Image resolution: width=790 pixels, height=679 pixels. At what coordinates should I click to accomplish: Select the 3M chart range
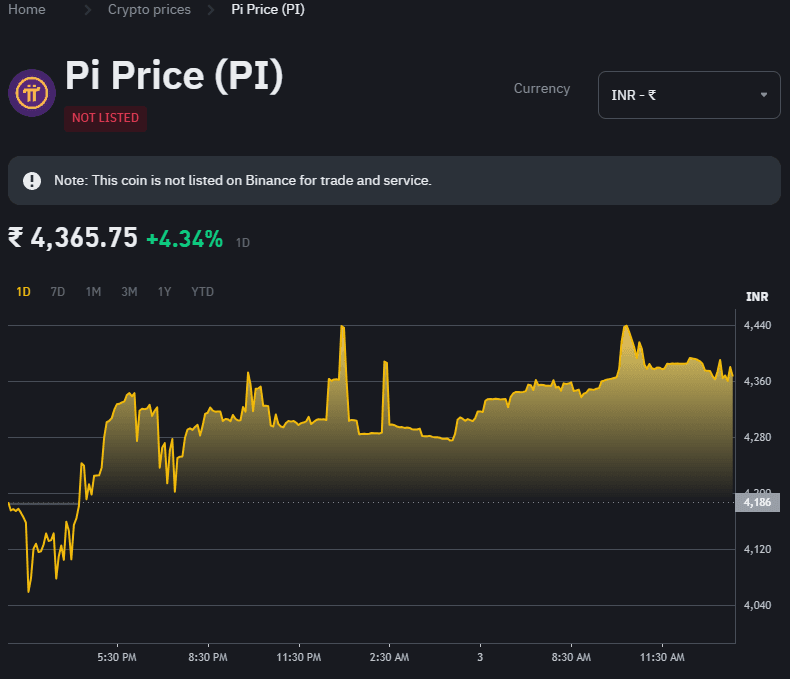[129, 292]
